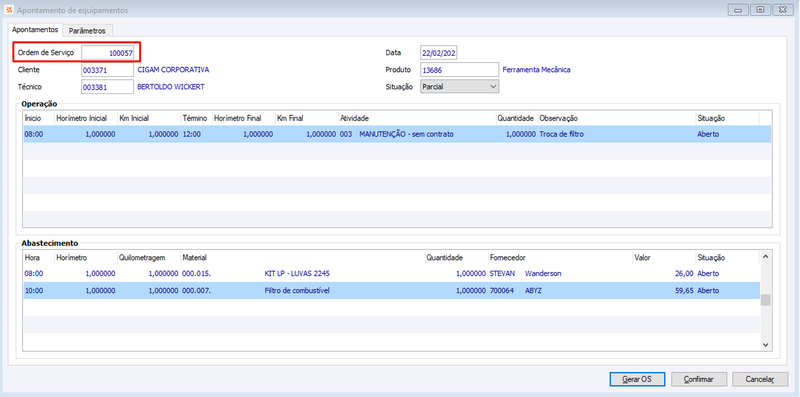Click the Quilometragem column header
The image size is (800, 397).
coord(149,258)
